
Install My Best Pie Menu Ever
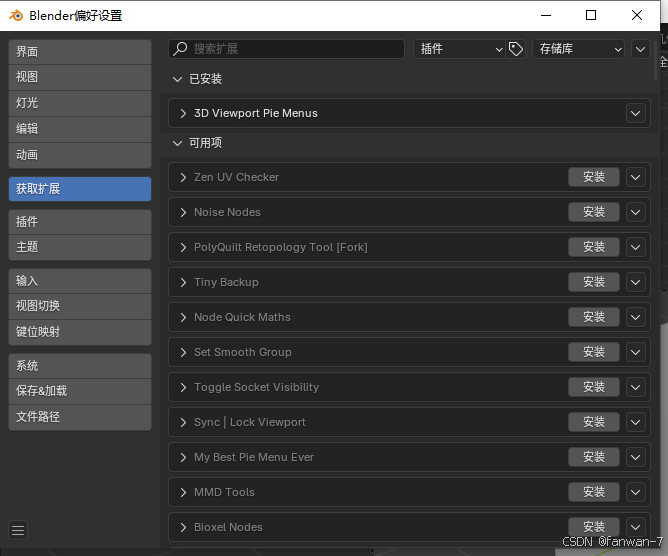click(x=594, y=457)
